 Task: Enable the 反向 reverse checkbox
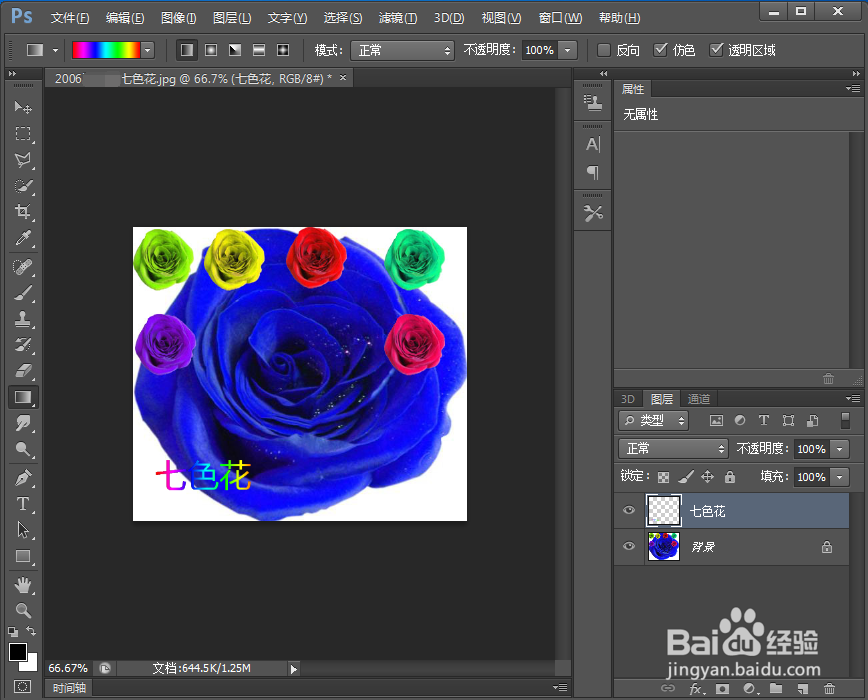click(604, 50)
